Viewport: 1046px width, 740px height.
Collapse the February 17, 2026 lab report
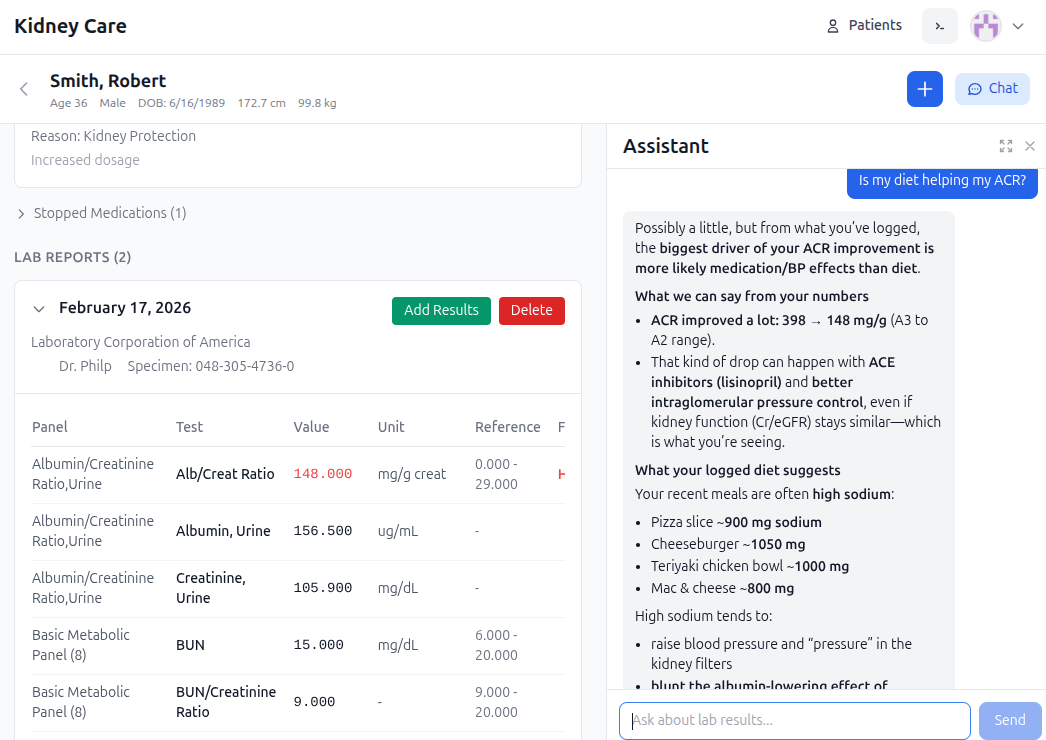[38, 308]
